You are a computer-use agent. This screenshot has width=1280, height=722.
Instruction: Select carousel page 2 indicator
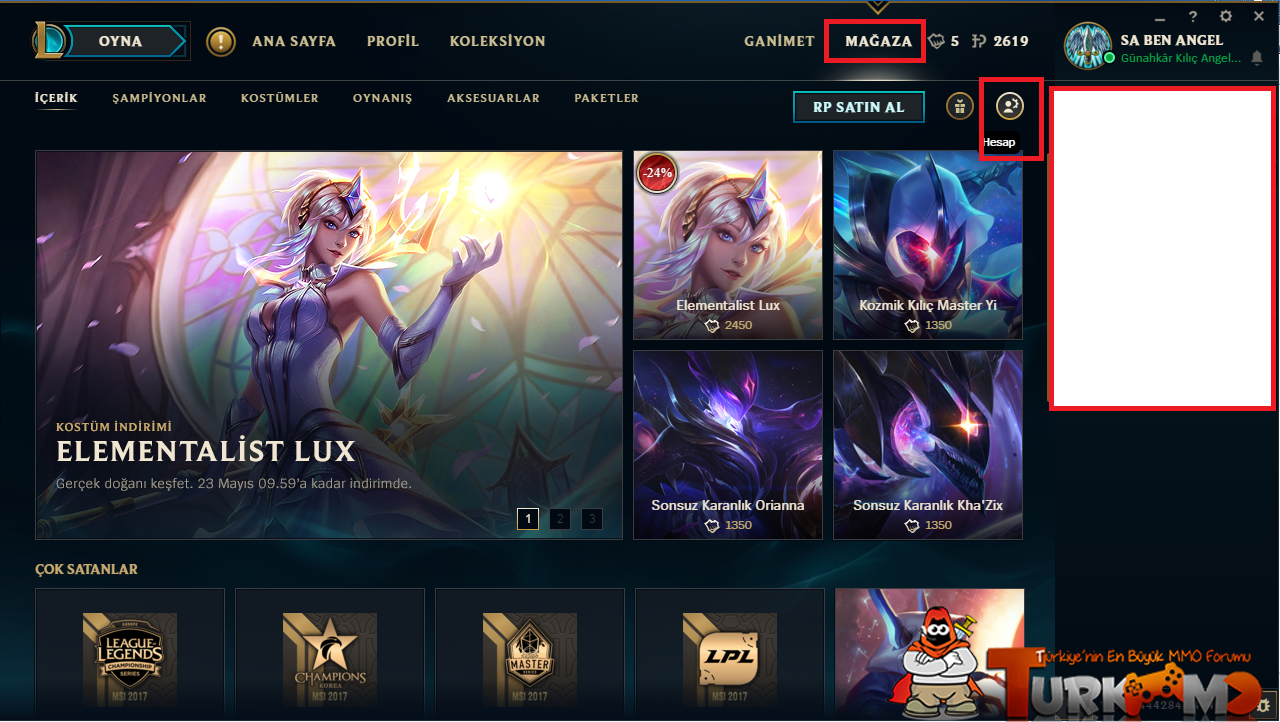[x=560, y=518]
